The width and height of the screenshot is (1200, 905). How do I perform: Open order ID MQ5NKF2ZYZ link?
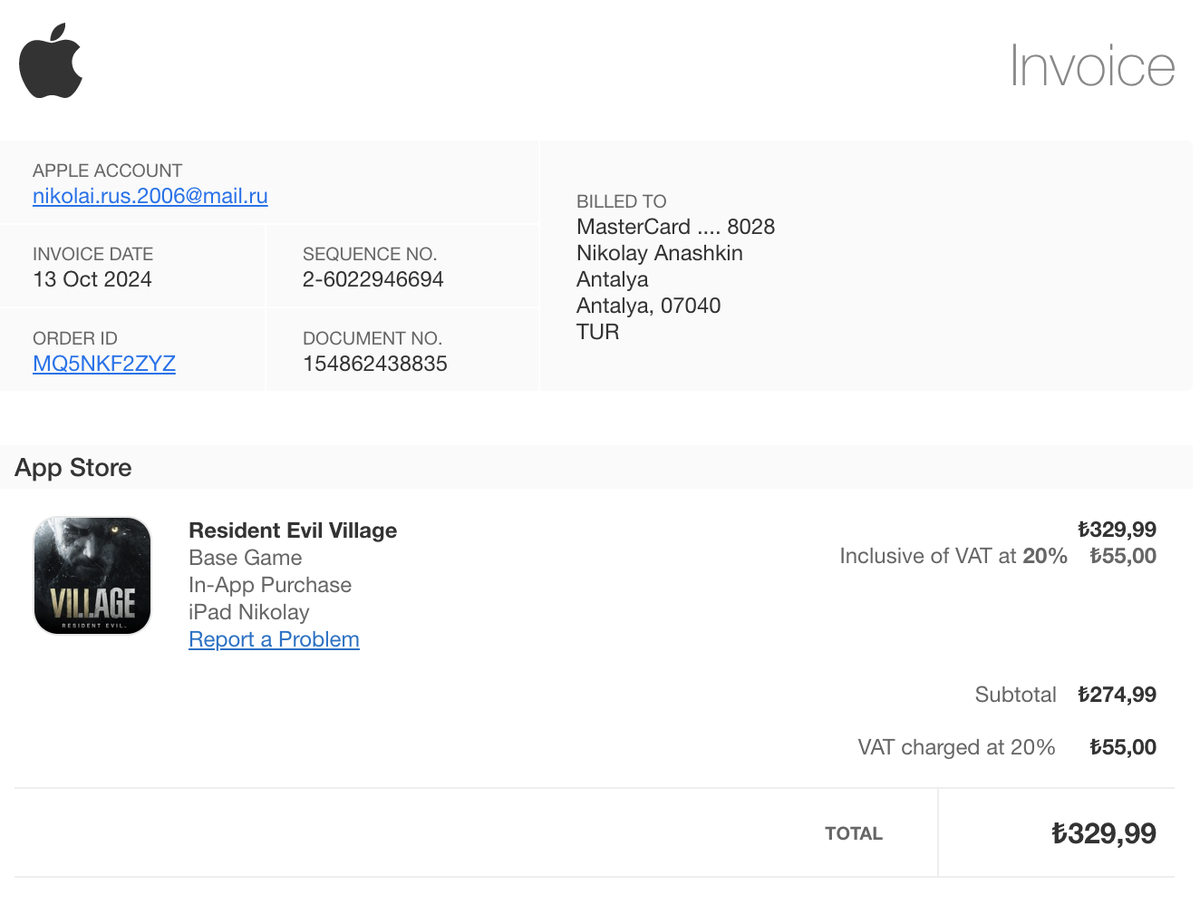[x=104, y=364]
